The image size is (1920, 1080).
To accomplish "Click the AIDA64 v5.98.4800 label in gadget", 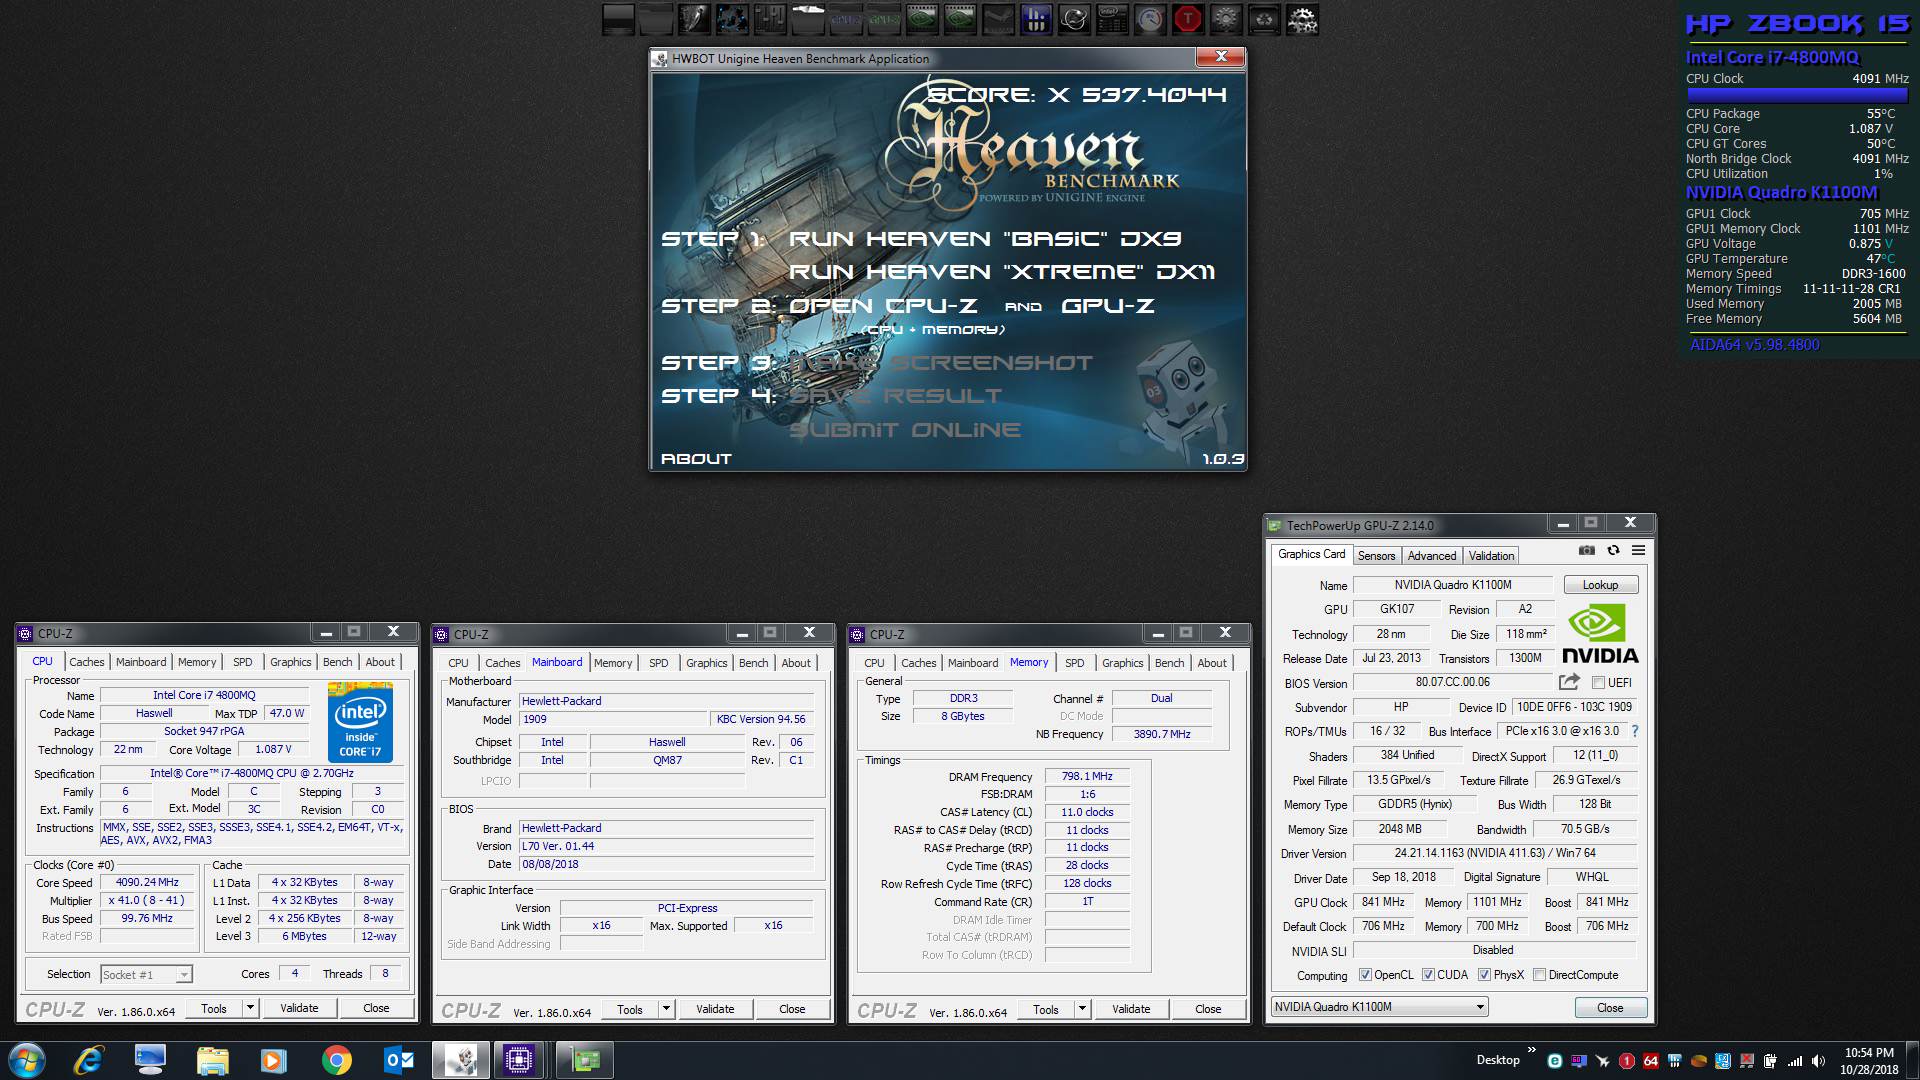I will pyautogui.click(x=1755, y=345).
